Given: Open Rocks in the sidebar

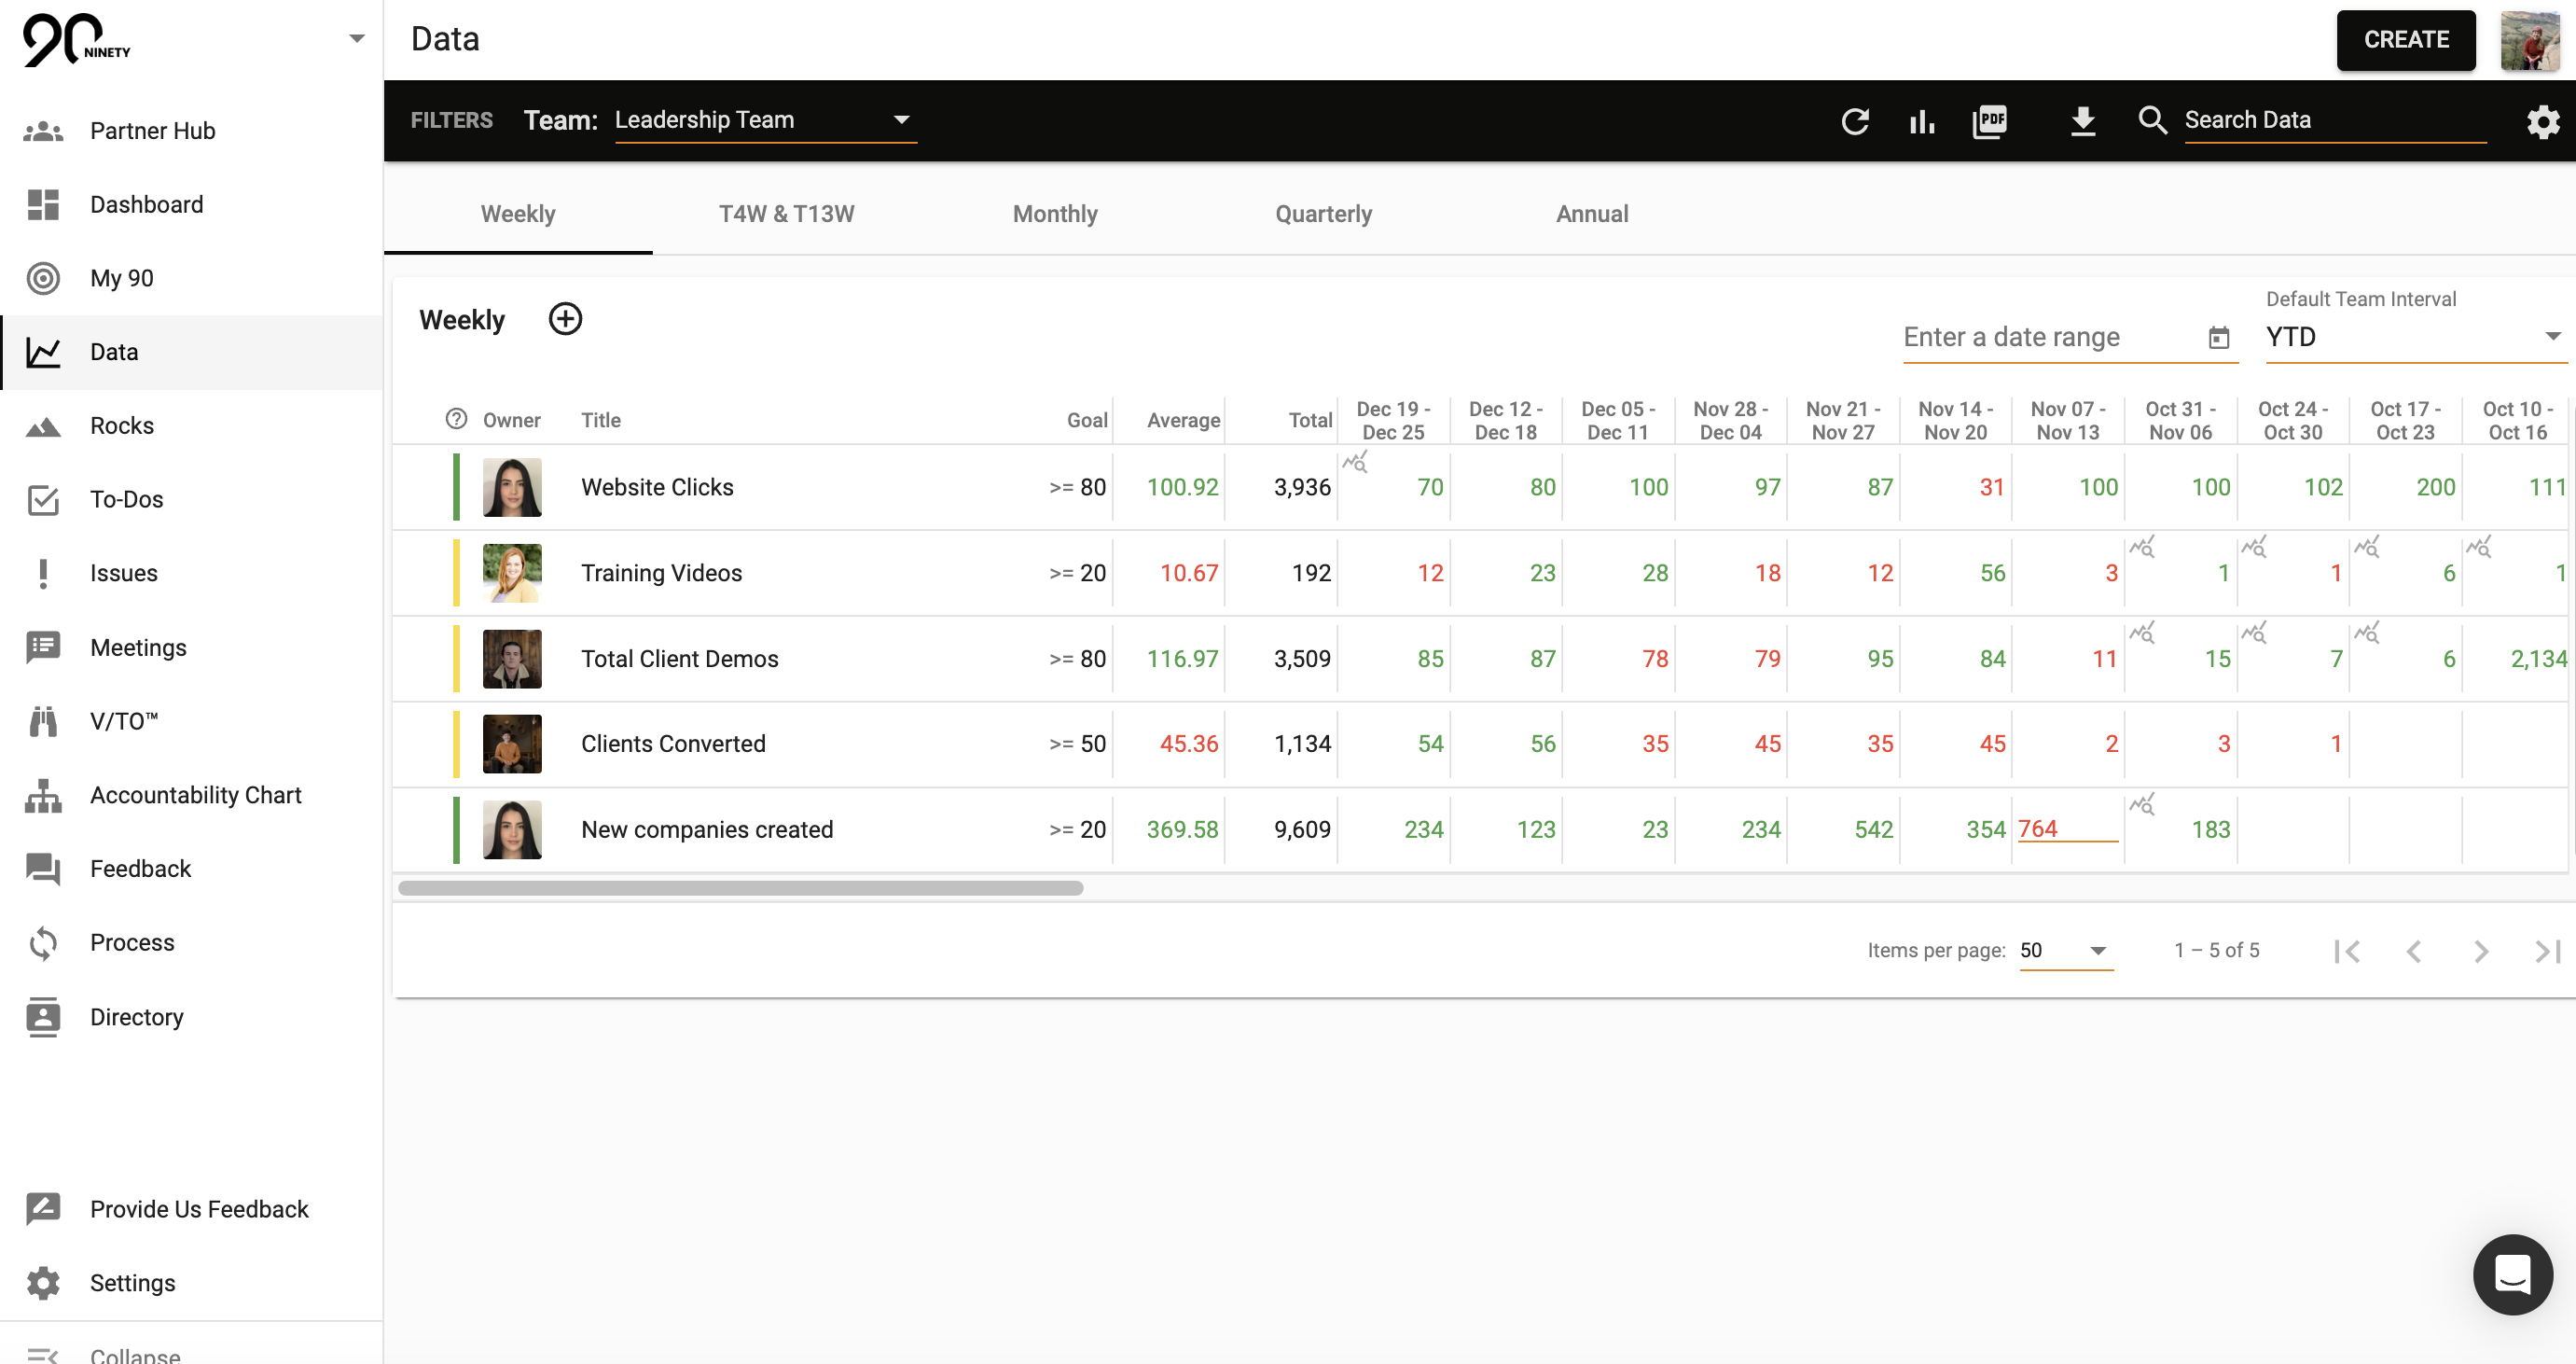Looking at the screenshot, I should click(122, 425).
